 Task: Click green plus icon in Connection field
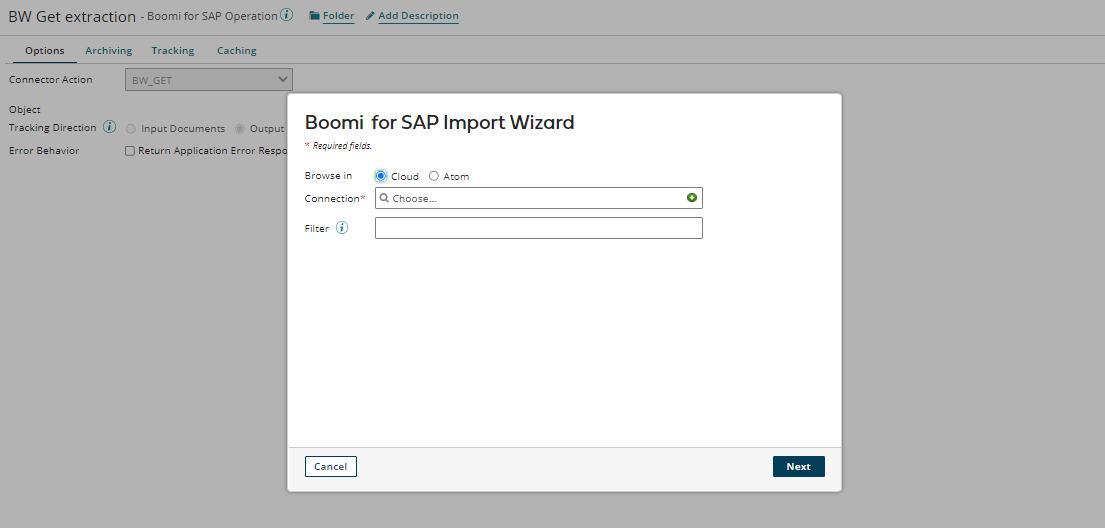[x=692, y=198]
